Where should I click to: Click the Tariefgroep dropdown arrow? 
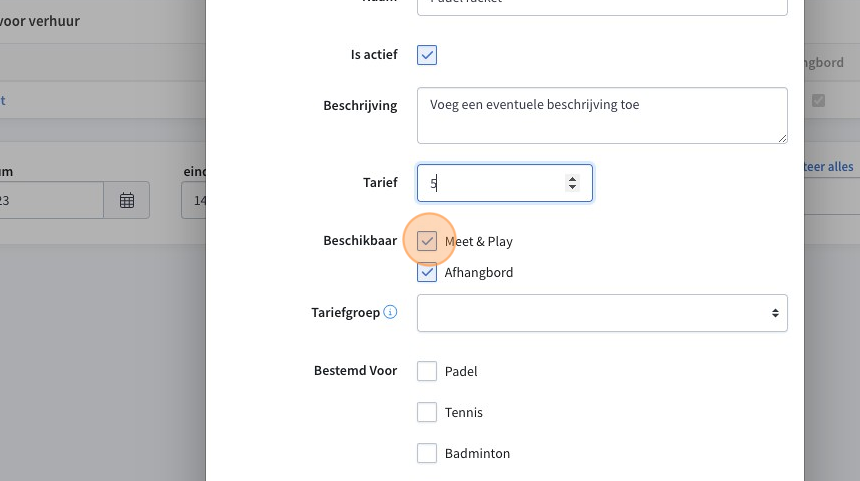(775, 313)
